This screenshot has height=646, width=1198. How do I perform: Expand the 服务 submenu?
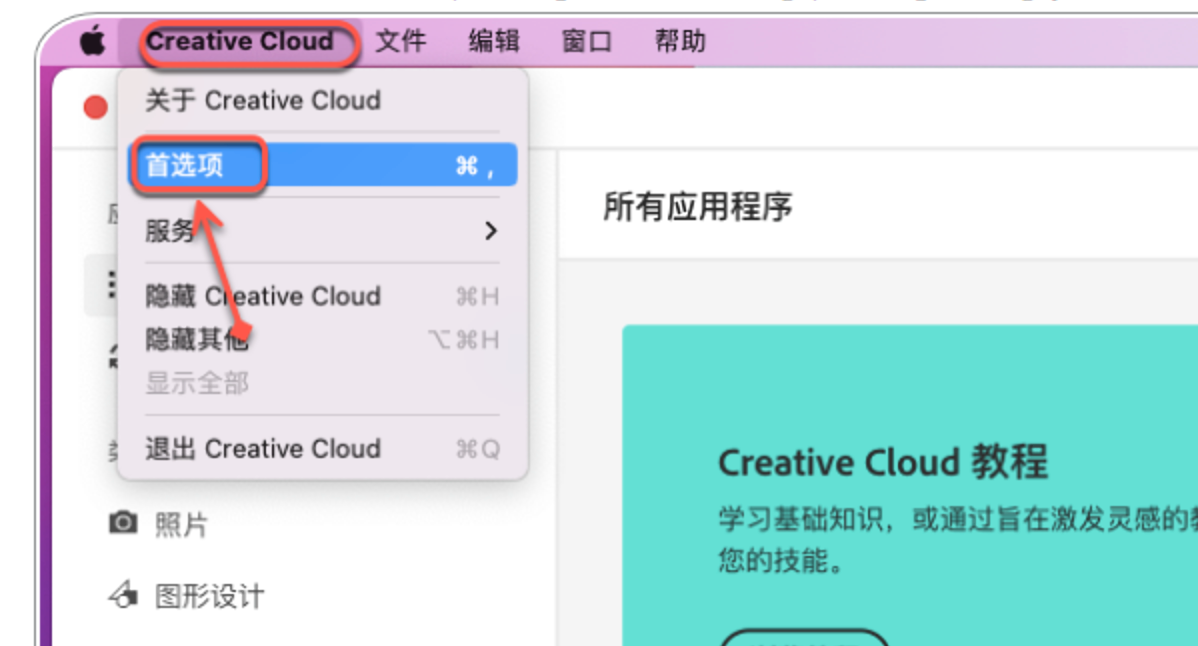(322, 231)
